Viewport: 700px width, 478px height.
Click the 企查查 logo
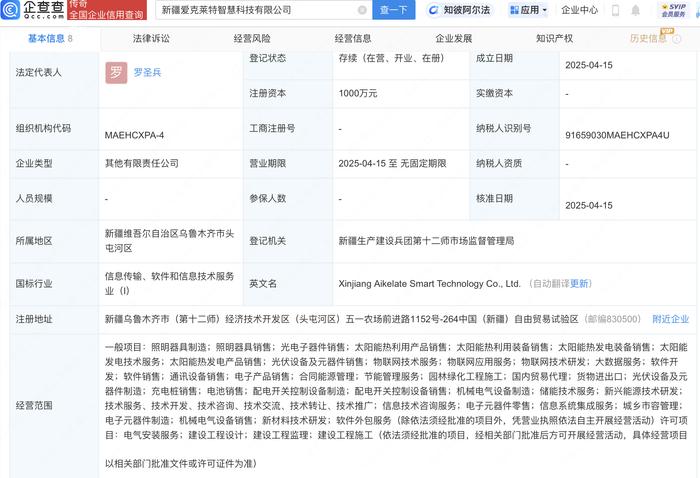(x=33, y=9)
